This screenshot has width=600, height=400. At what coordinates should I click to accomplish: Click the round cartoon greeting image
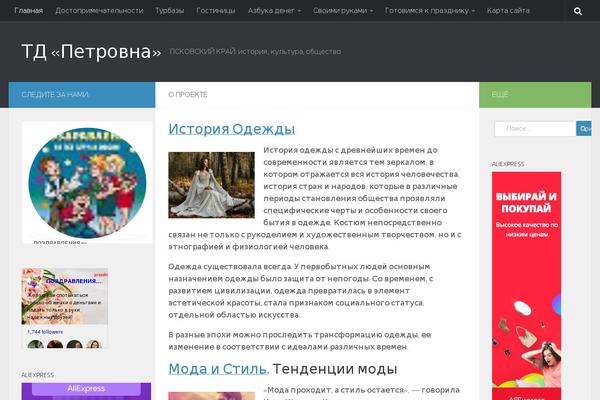(x=87, y=183)
